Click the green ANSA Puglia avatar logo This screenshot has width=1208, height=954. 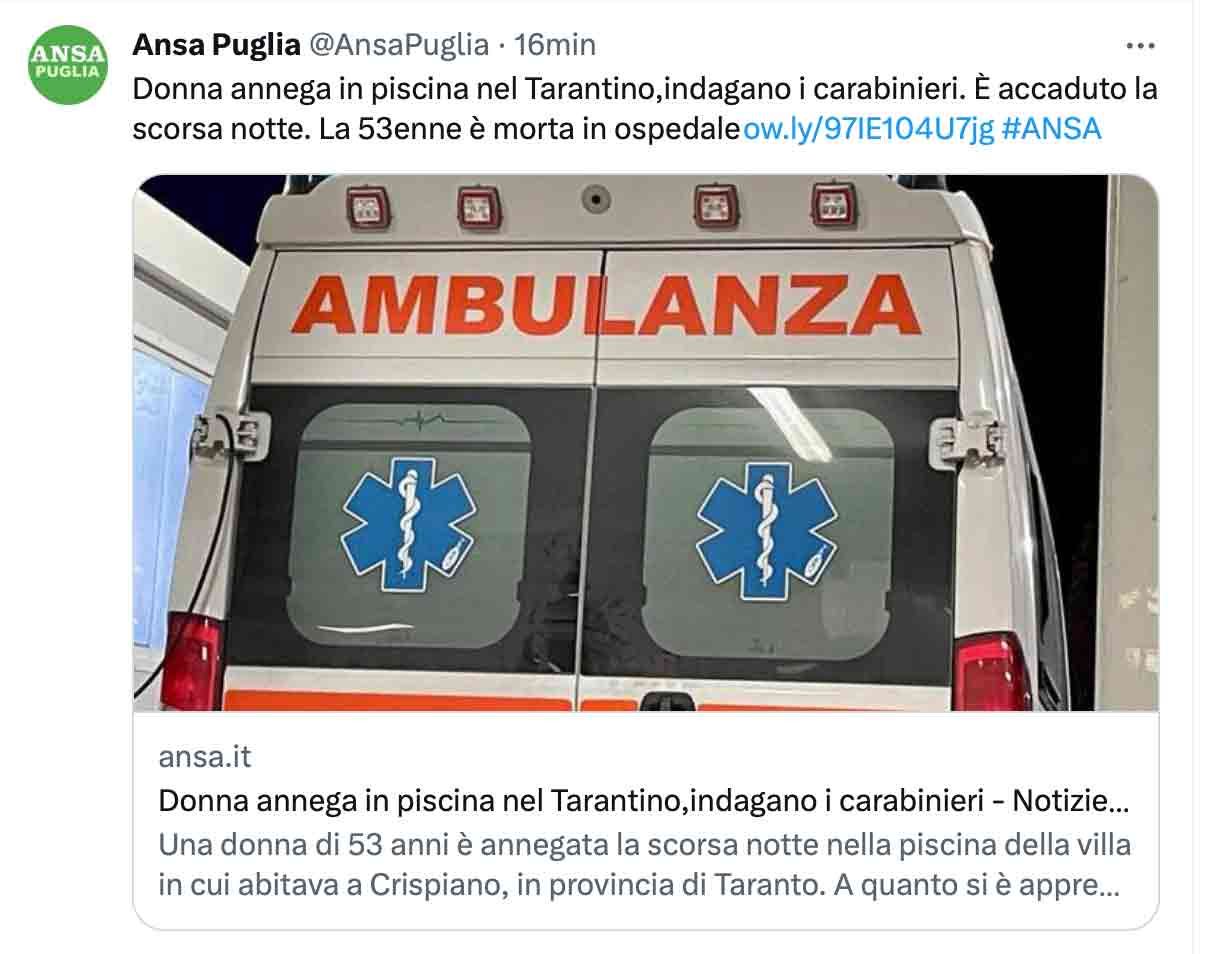68,65
